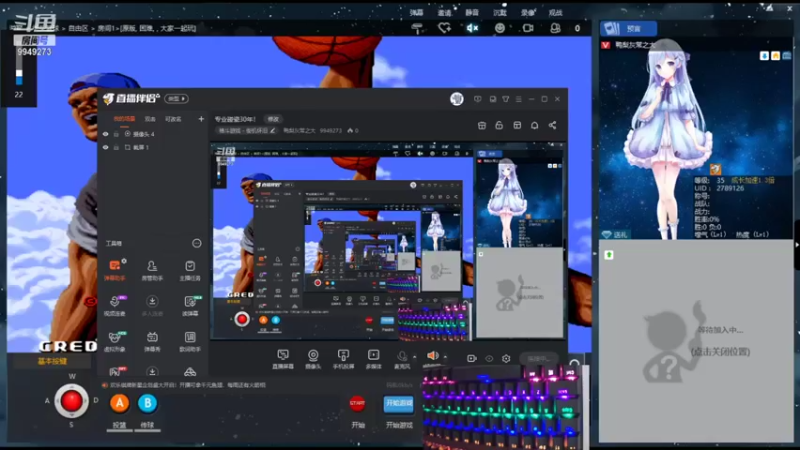800x450 pixels.
Task: Open the 多人连麦 download tool
Action: tap(152, 305)
